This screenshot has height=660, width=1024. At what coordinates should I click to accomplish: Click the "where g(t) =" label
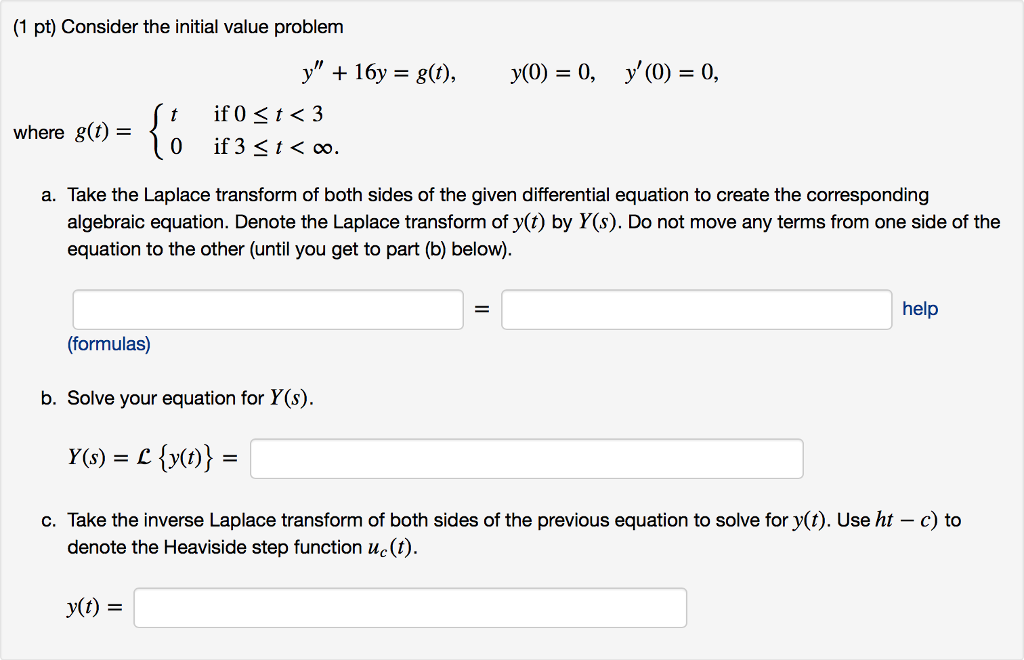72,132
